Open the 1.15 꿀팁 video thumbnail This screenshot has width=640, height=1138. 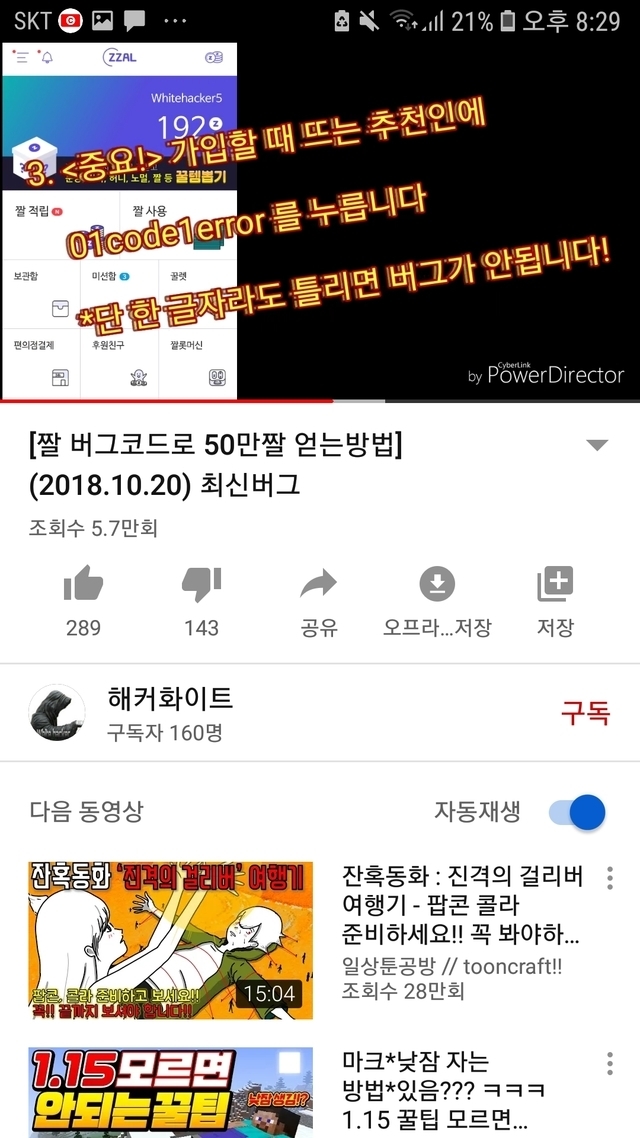click(x=171, y=1092)
